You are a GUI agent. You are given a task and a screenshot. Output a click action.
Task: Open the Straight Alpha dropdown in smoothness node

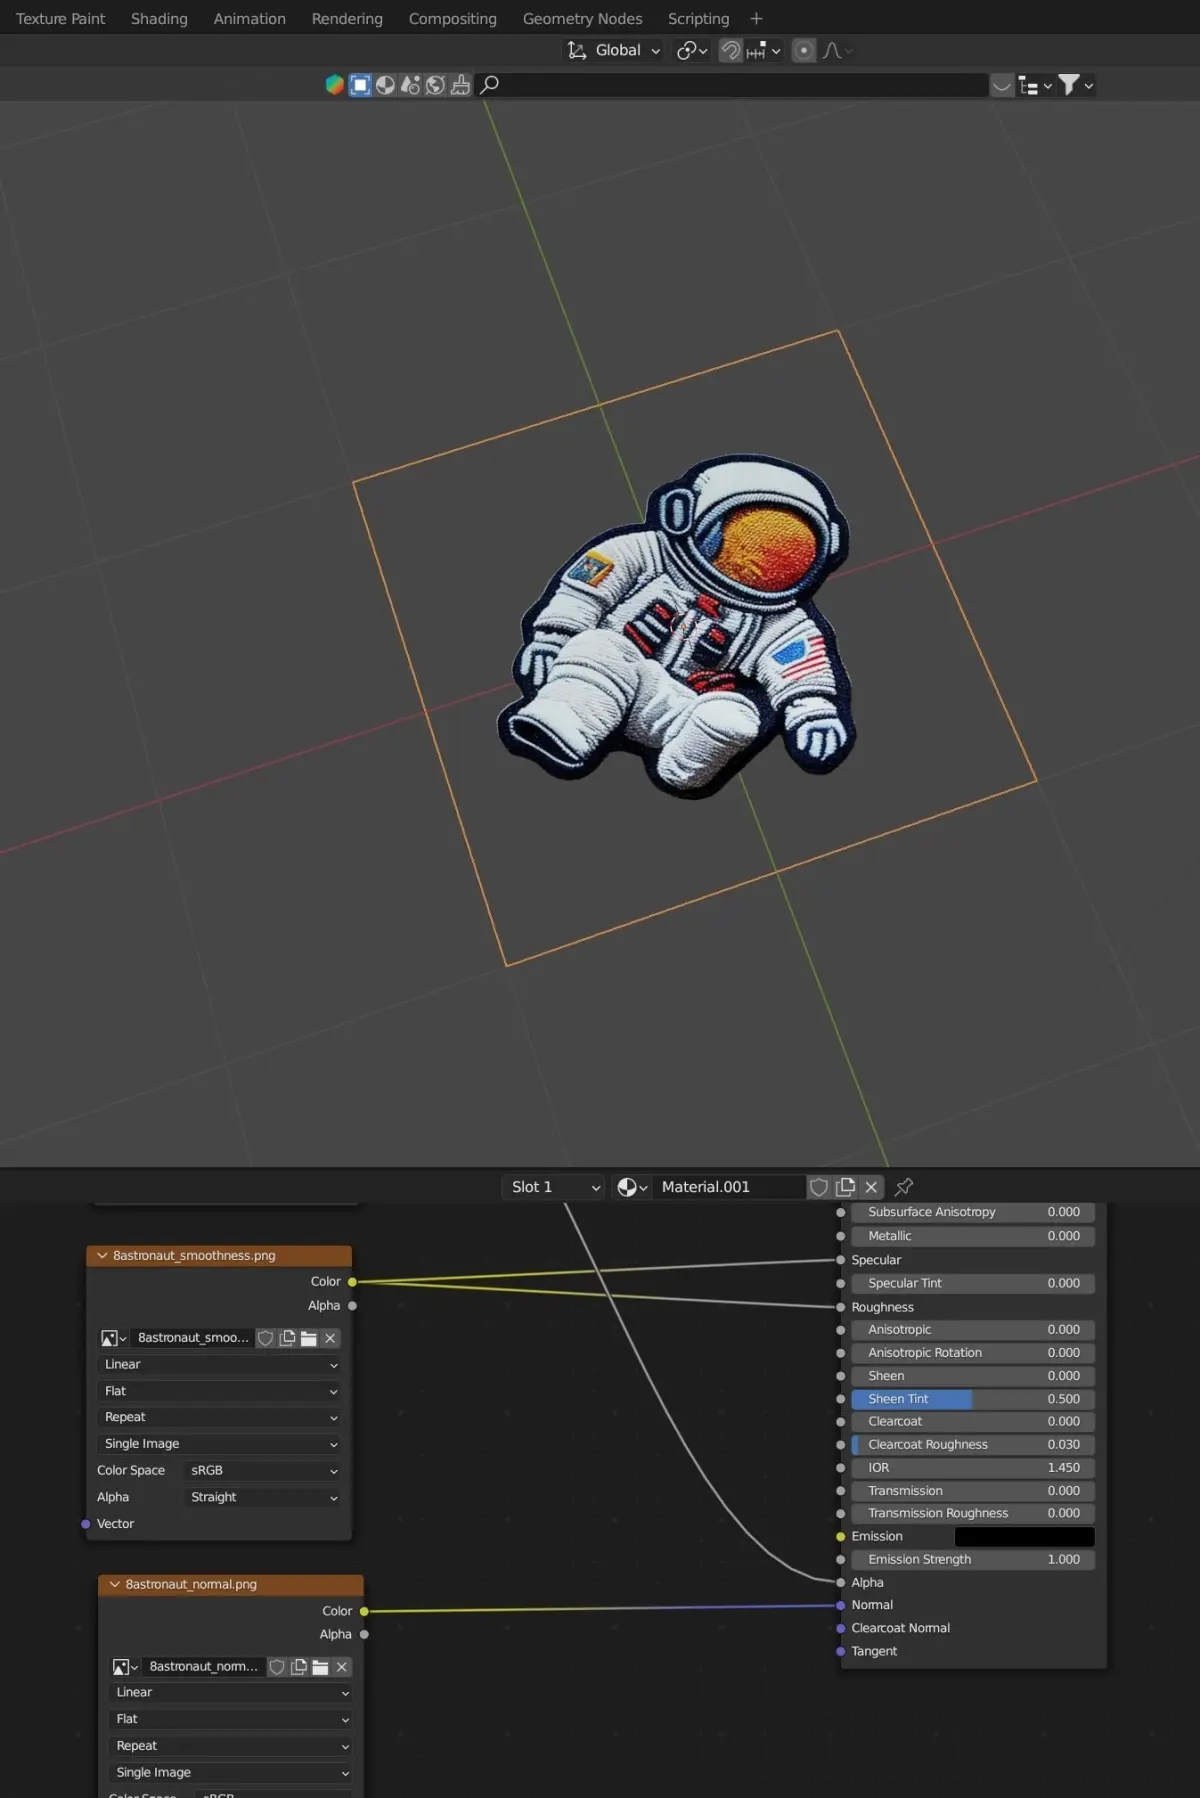click(263, 1497)
